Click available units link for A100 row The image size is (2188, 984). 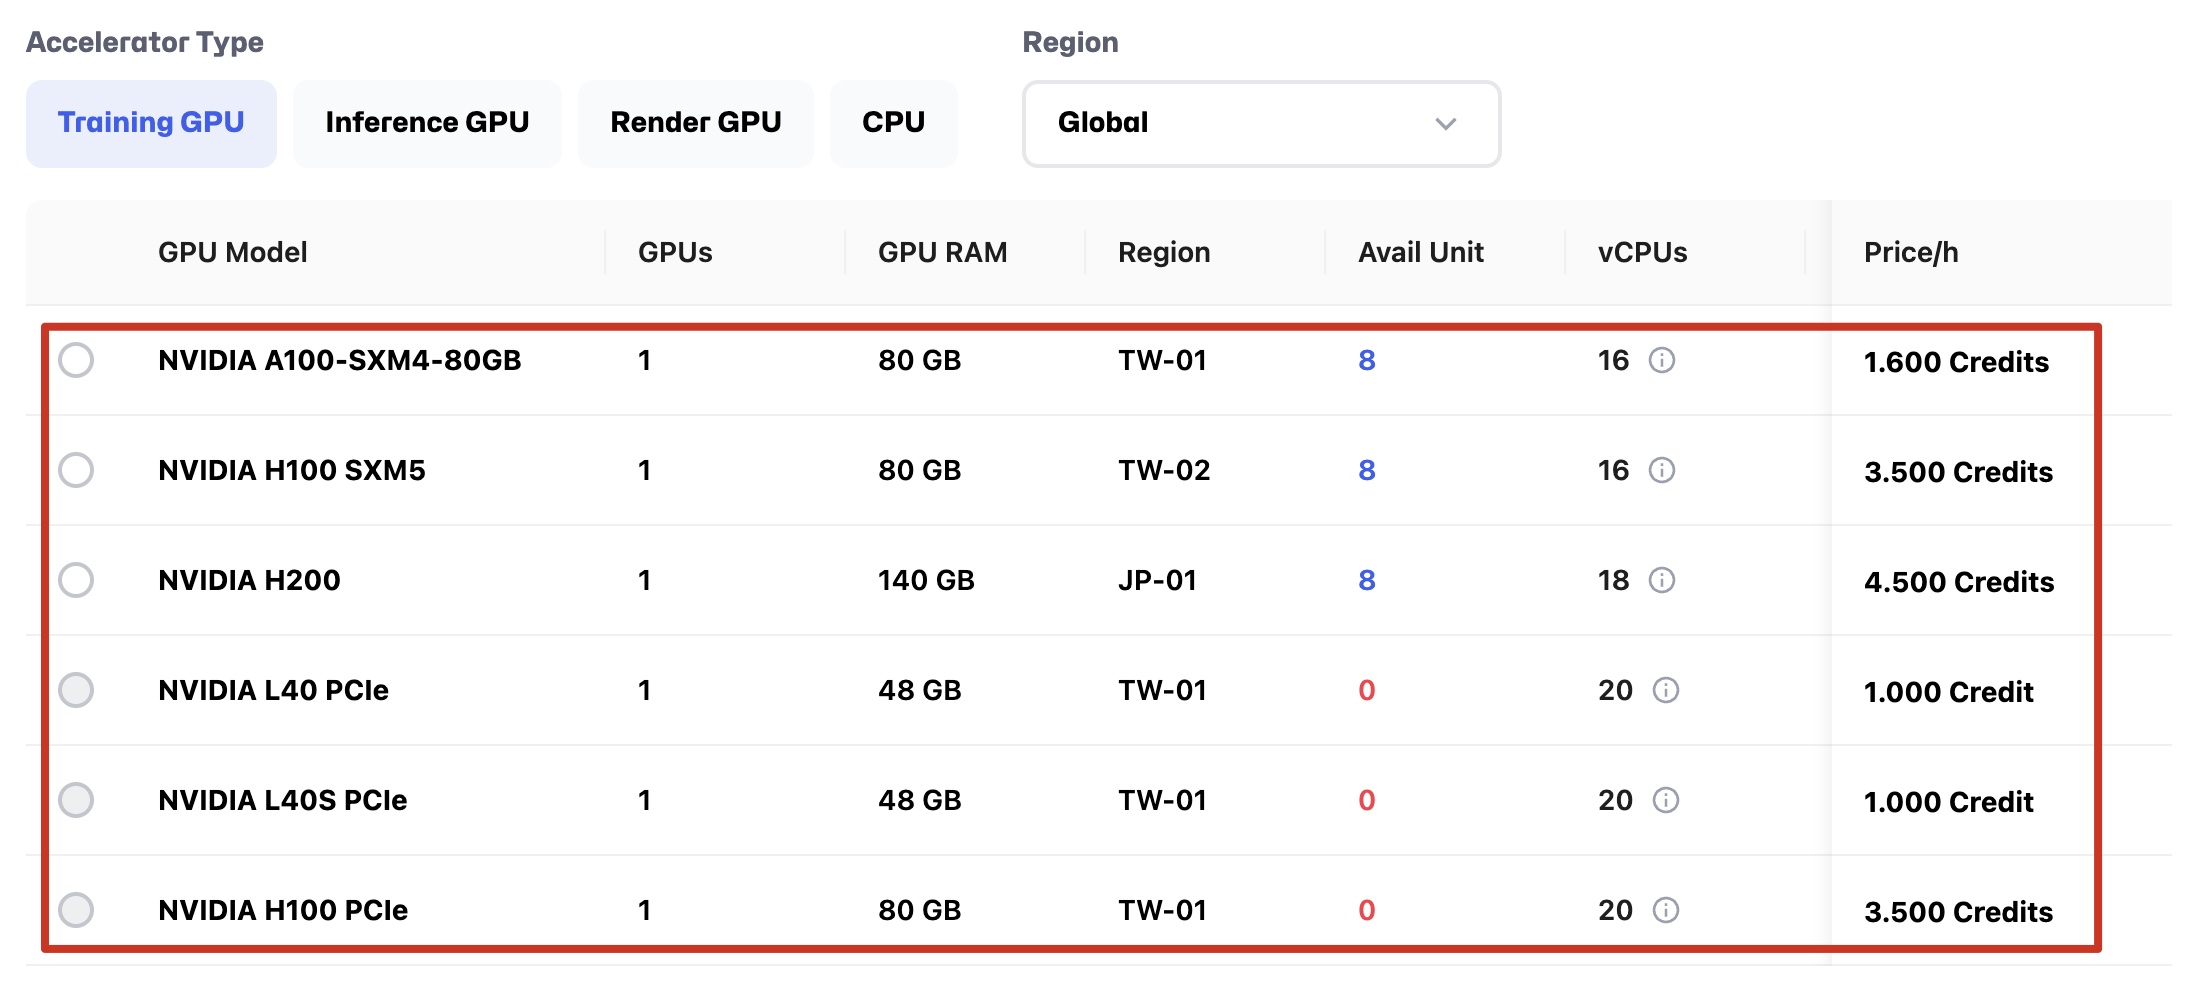pos(1366,360)
